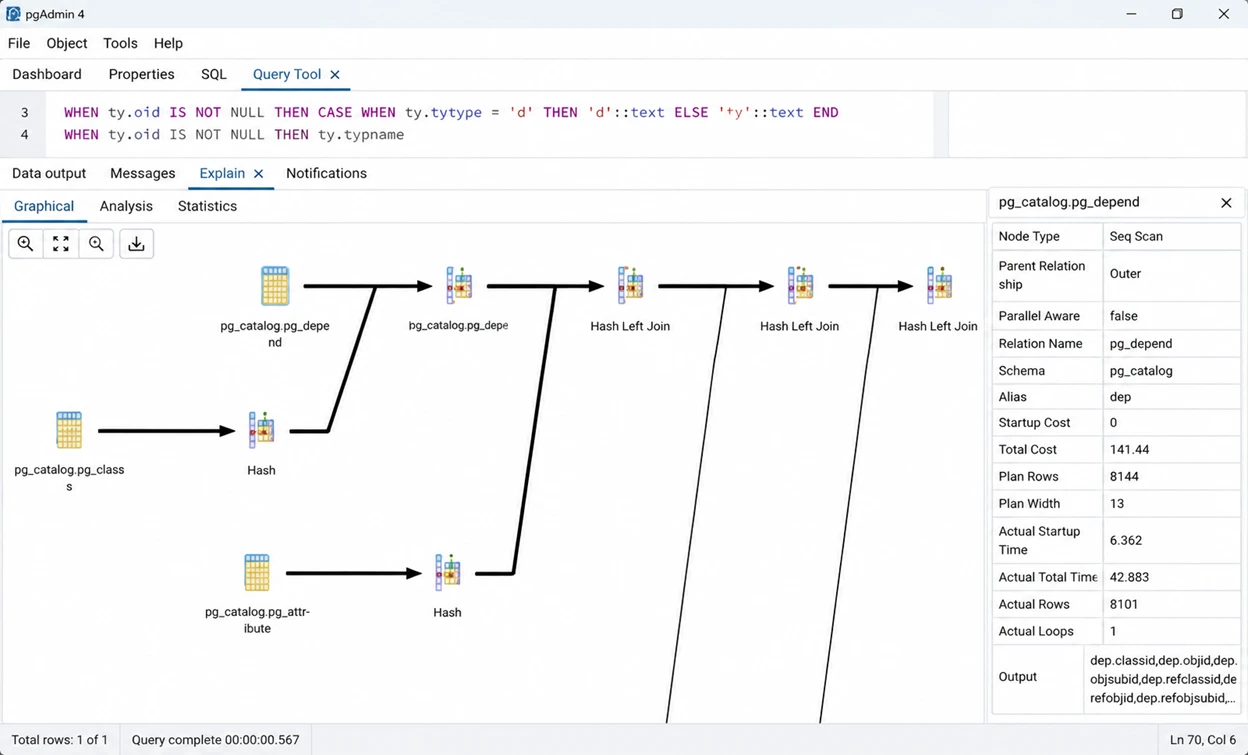
Task: Click the Seq Scan node type value
Action: tap(1136, 236)
